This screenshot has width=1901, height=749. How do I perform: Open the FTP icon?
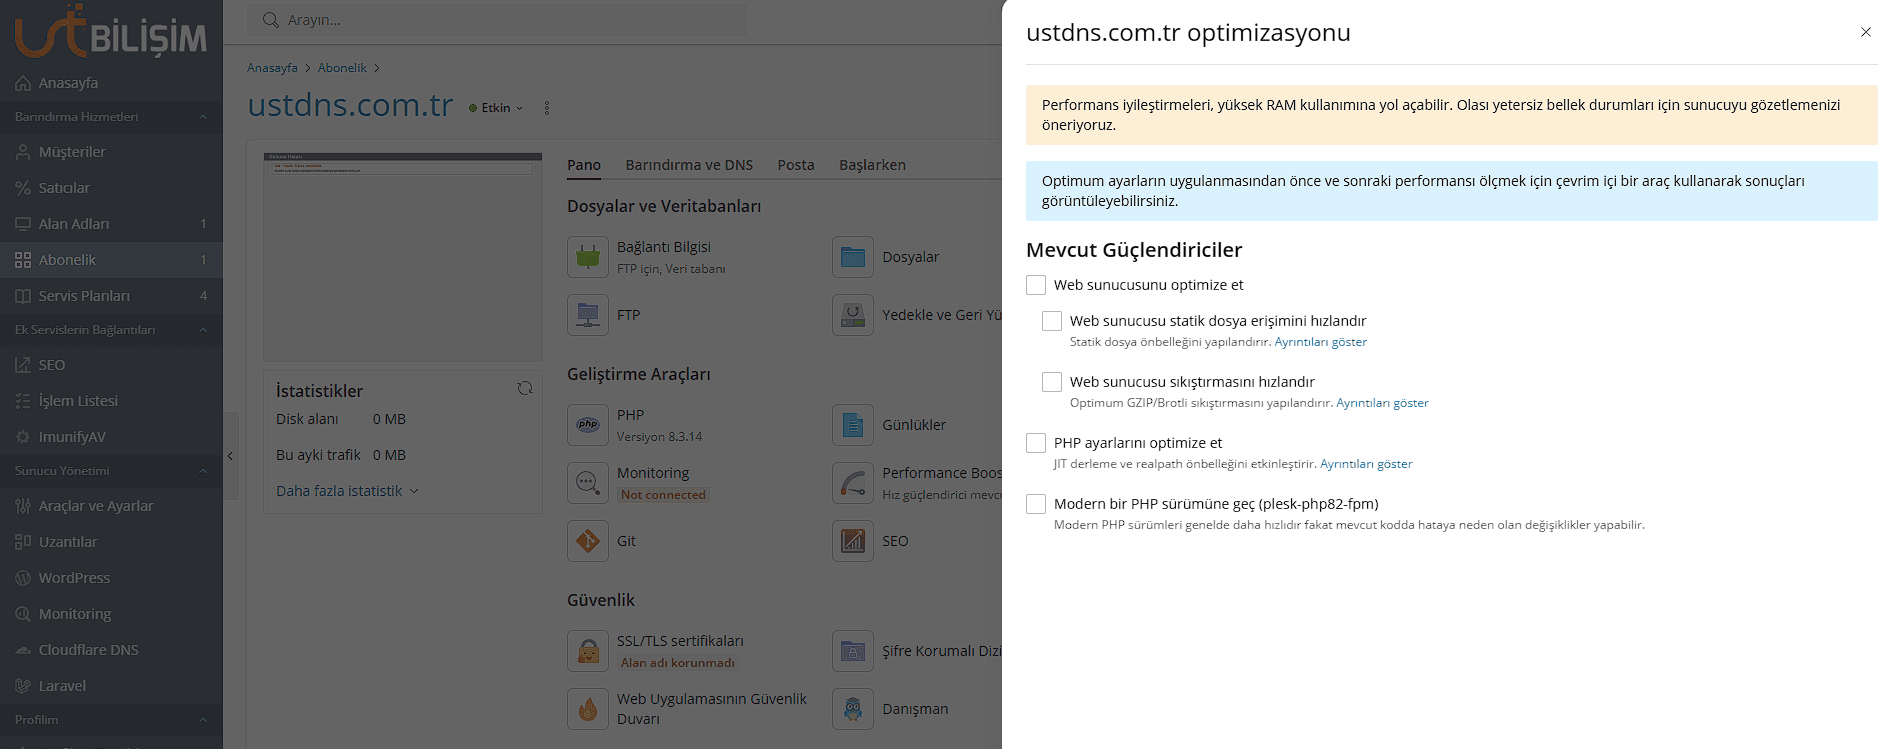(x=588, y=315)
